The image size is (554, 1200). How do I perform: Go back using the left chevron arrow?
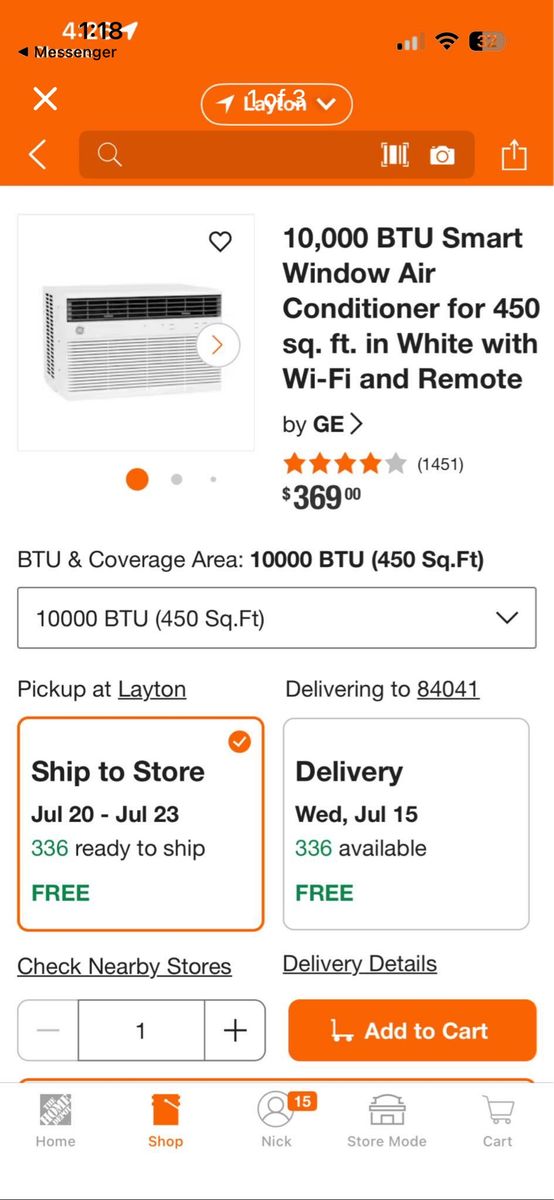(x=38, y=155)
